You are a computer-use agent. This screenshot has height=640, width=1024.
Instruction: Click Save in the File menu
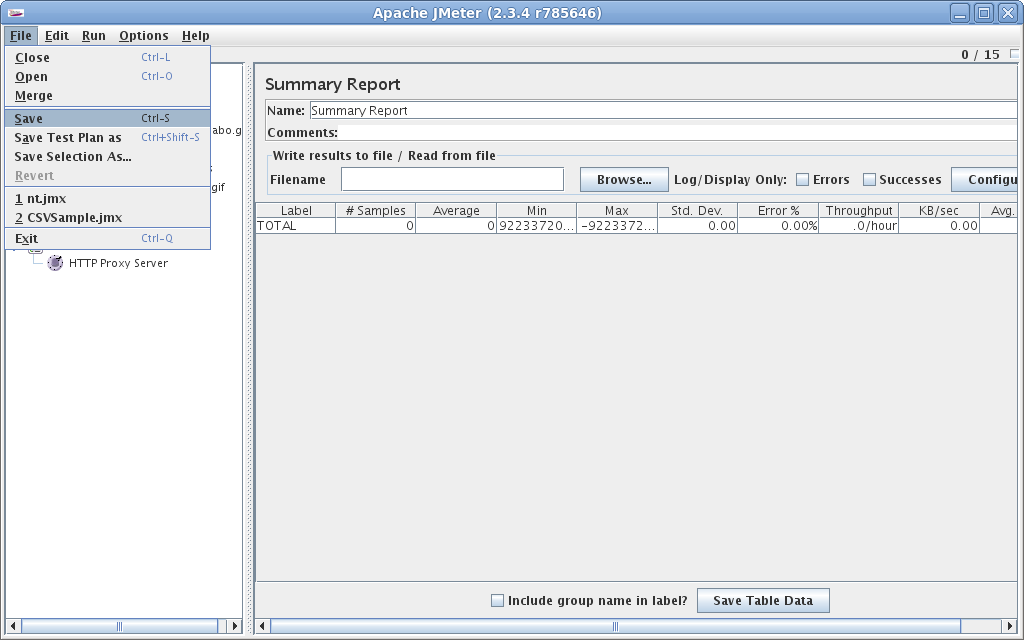click(x=108, y=118)
